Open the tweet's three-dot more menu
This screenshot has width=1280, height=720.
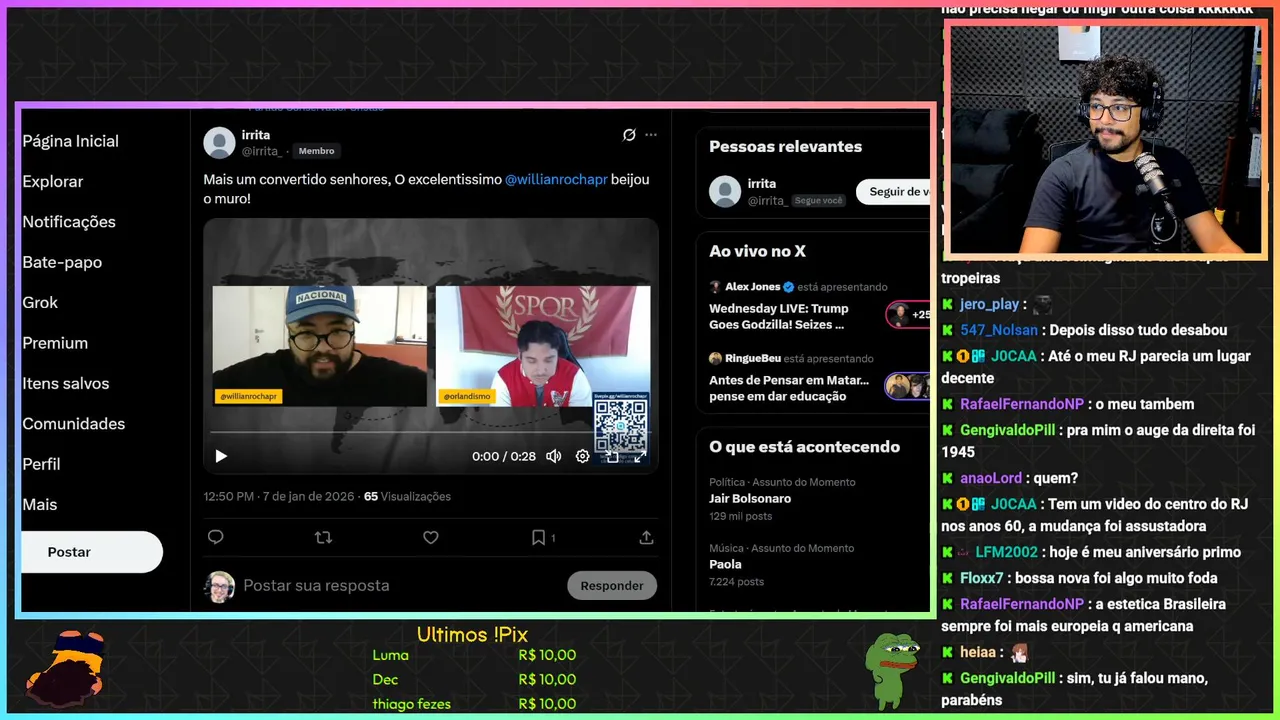coord(651,135)
